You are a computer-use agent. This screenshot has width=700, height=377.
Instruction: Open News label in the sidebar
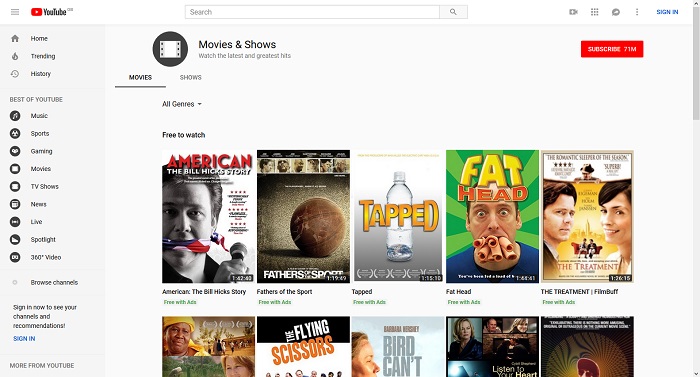click(38, 204)
